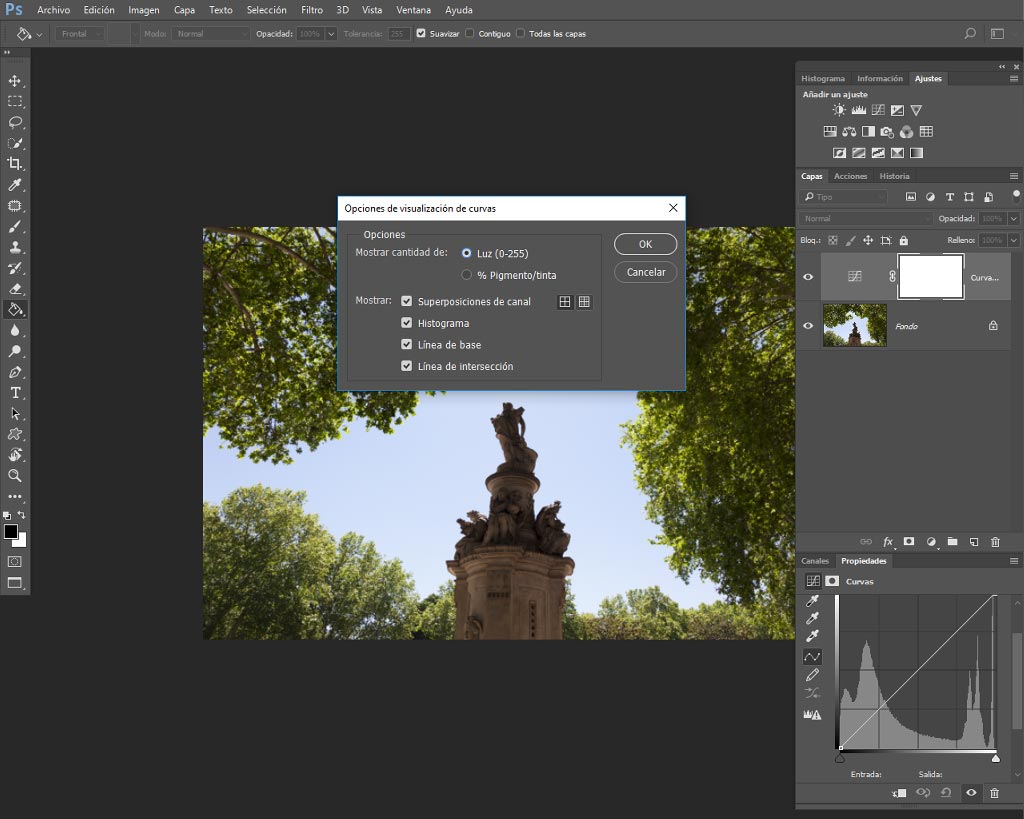1024x819 pixels.
Task: Select the Eyedropper tool in the toolbox
Action: (14, 185)
